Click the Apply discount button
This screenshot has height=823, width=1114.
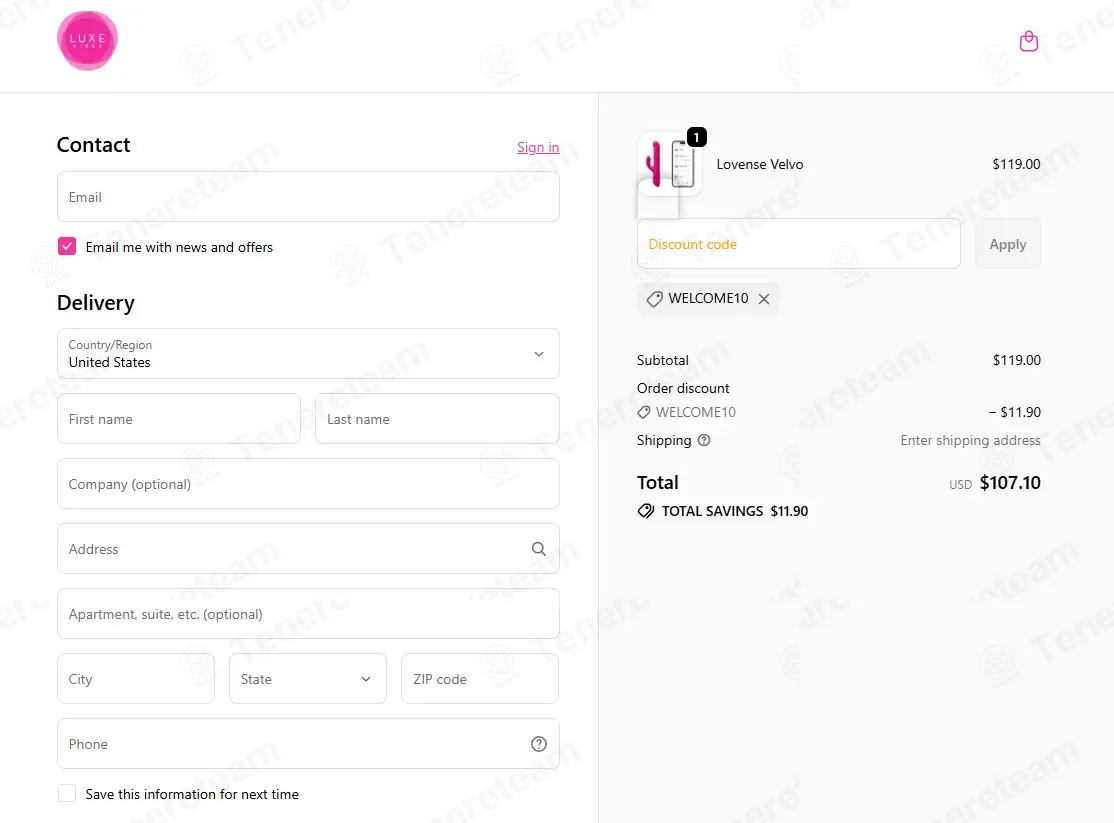click(1007, 244)
